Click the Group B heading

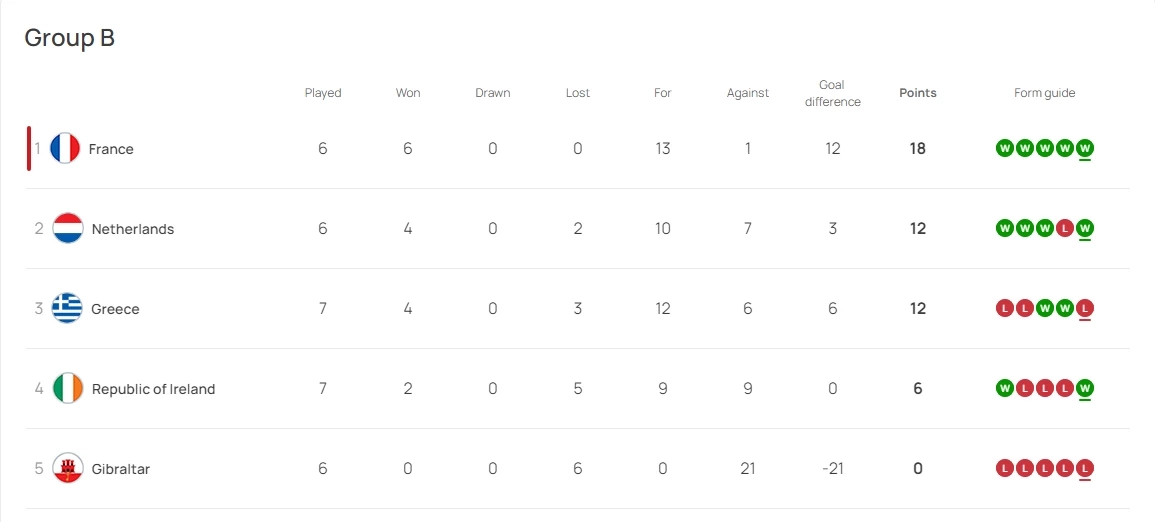pos(70,38)
